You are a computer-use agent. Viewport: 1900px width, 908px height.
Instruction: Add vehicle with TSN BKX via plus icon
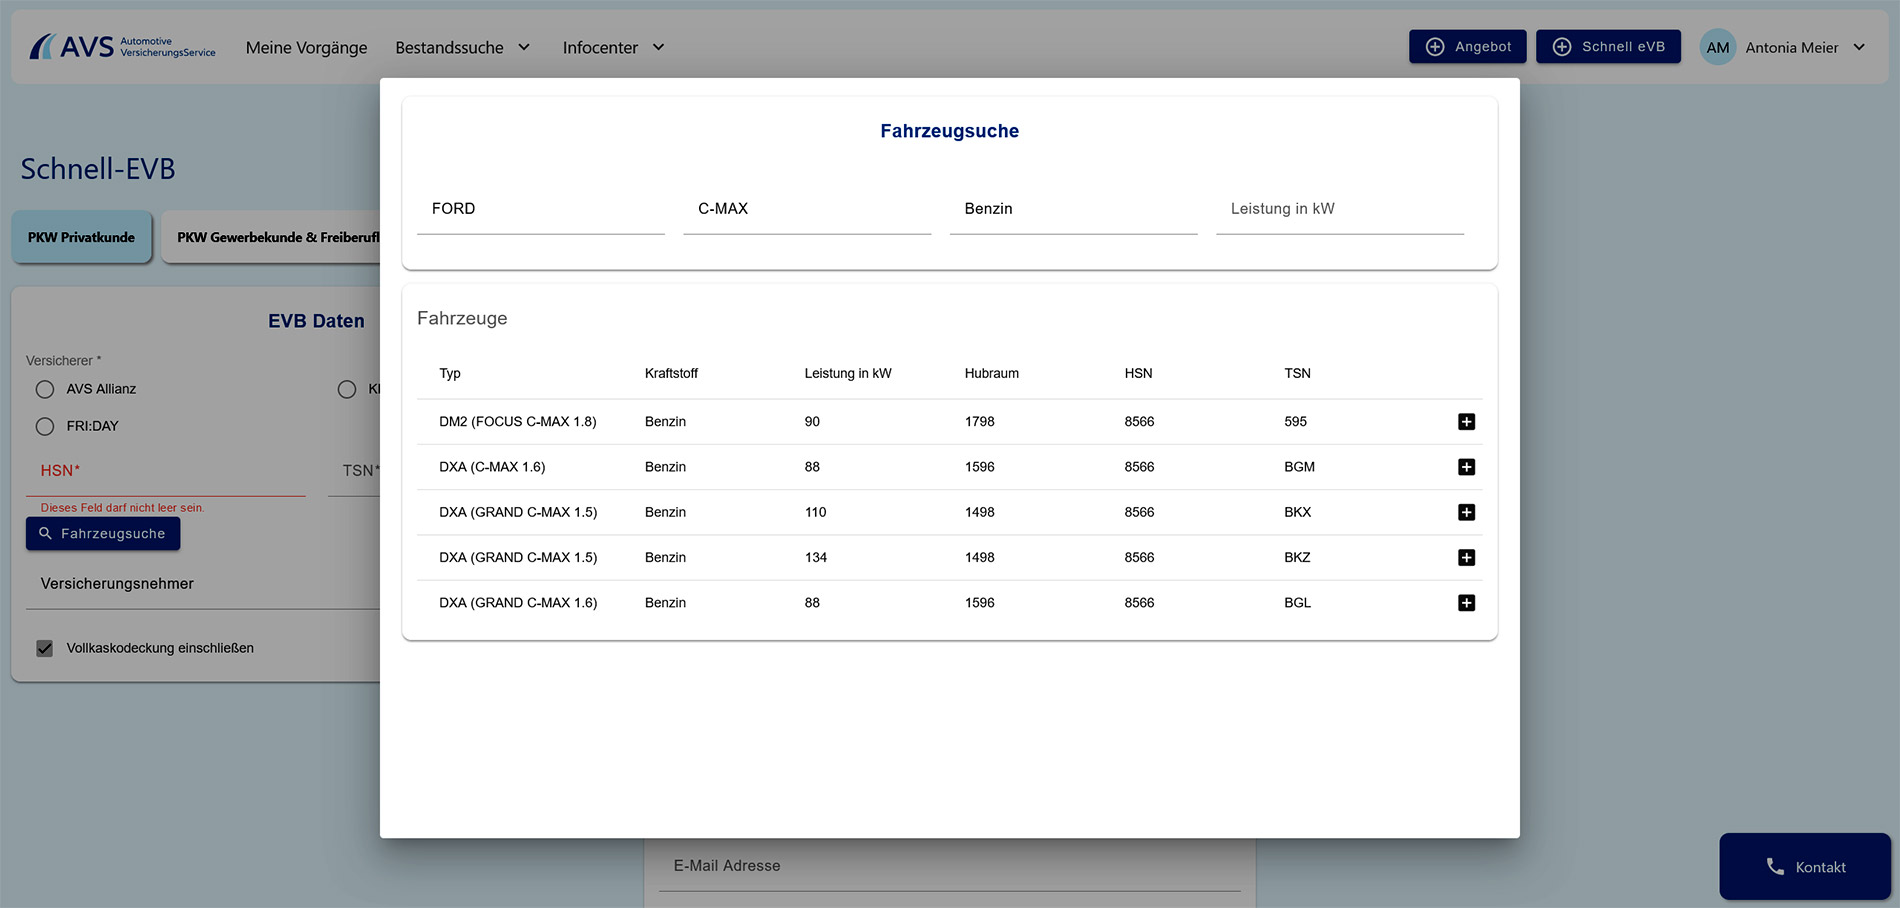pyautogui.click(x=1466, y=512)
